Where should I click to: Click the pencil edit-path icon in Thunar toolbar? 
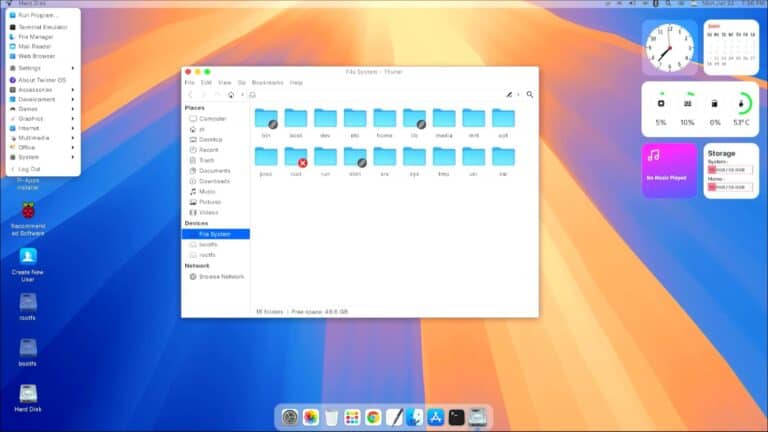point(509,95)
